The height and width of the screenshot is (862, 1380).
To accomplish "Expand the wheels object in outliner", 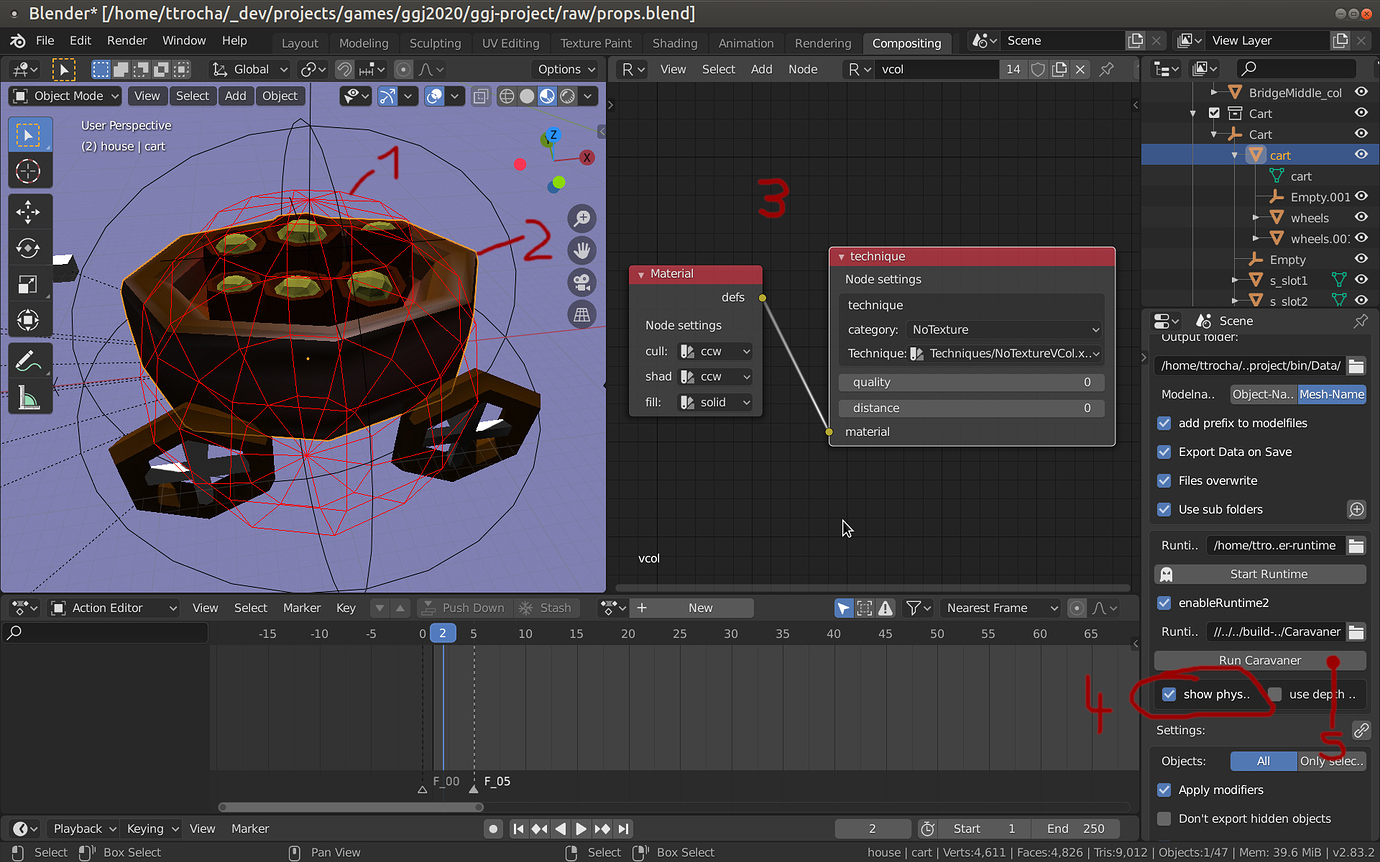I will [1256, 218].
